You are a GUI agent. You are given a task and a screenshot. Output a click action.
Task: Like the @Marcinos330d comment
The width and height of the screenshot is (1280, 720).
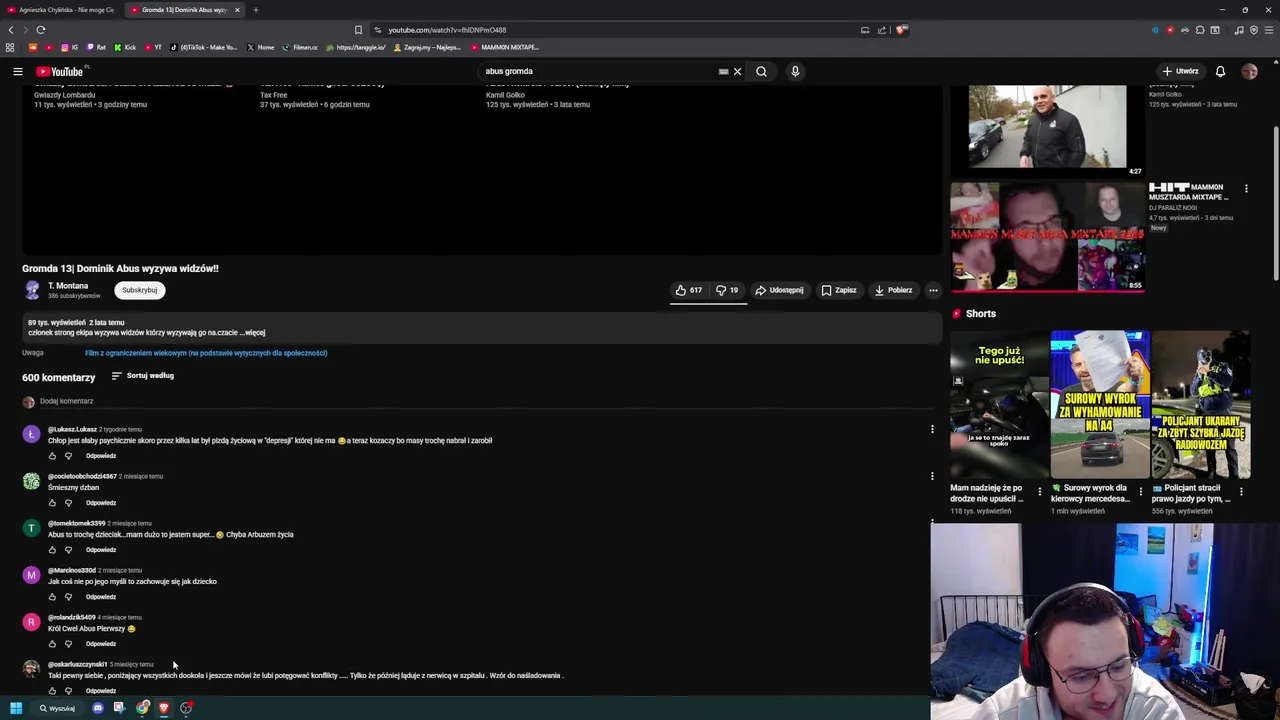pos(52,597)
